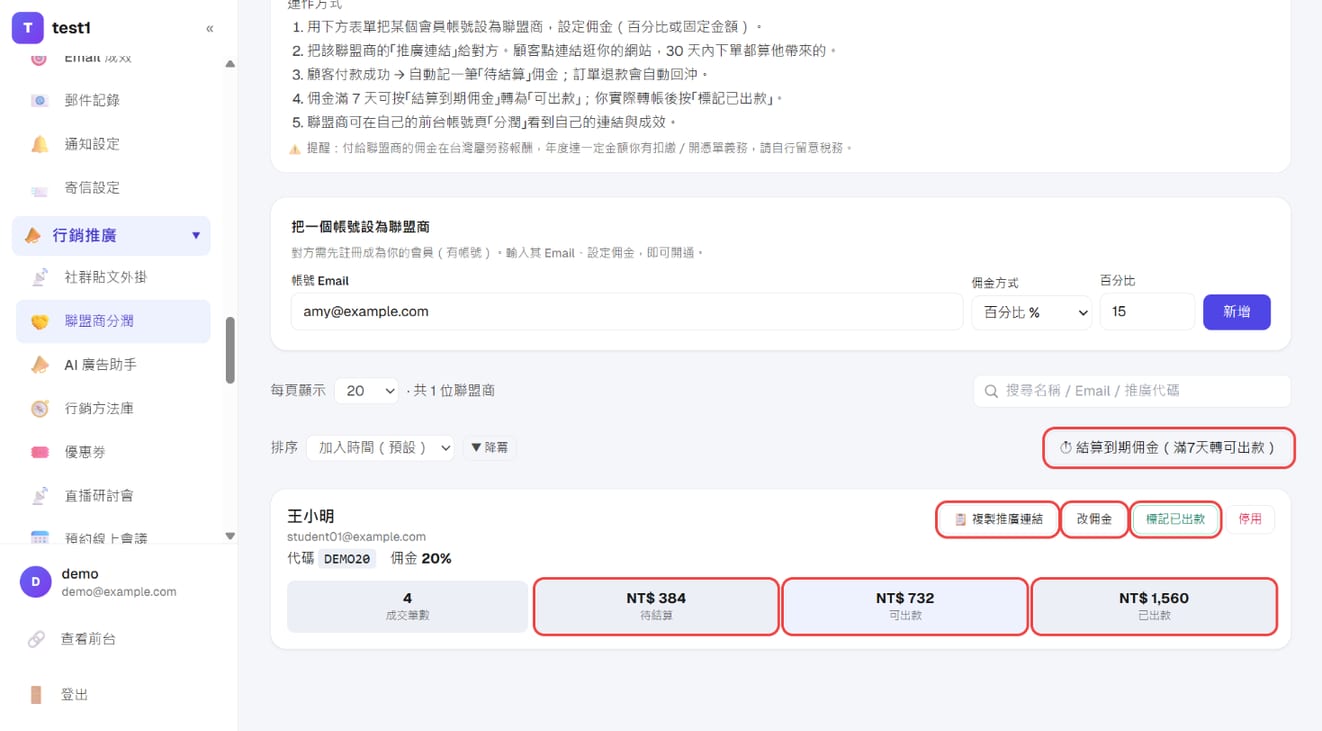The image size is (1322, 731).
Task: Click the 成交筆數 4 card
Action: pyautogui.click(x=407, y=606)
